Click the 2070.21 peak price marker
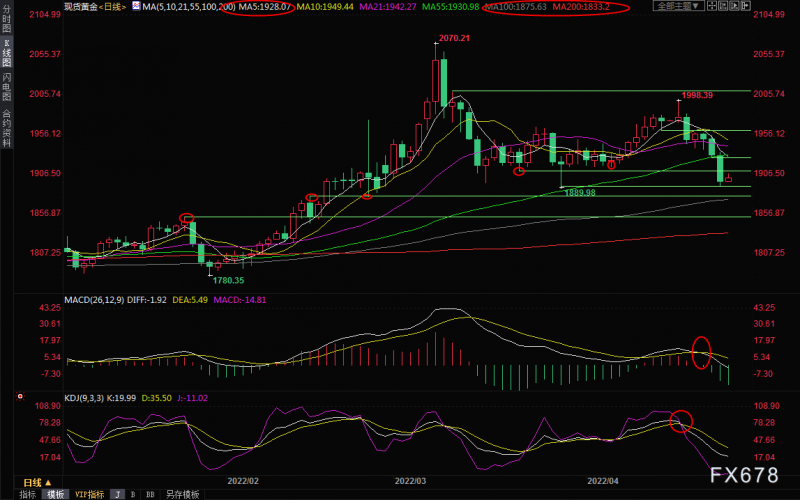 (453, 38)
